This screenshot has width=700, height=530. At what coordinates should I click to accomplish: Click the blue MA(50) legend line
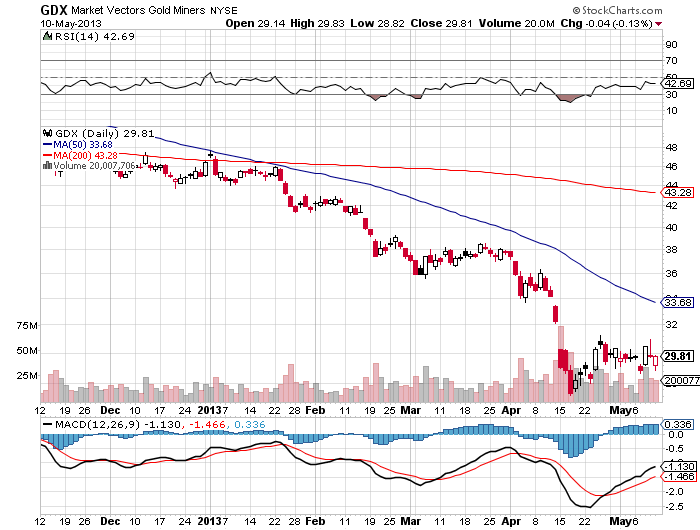[x=47, y=145]
